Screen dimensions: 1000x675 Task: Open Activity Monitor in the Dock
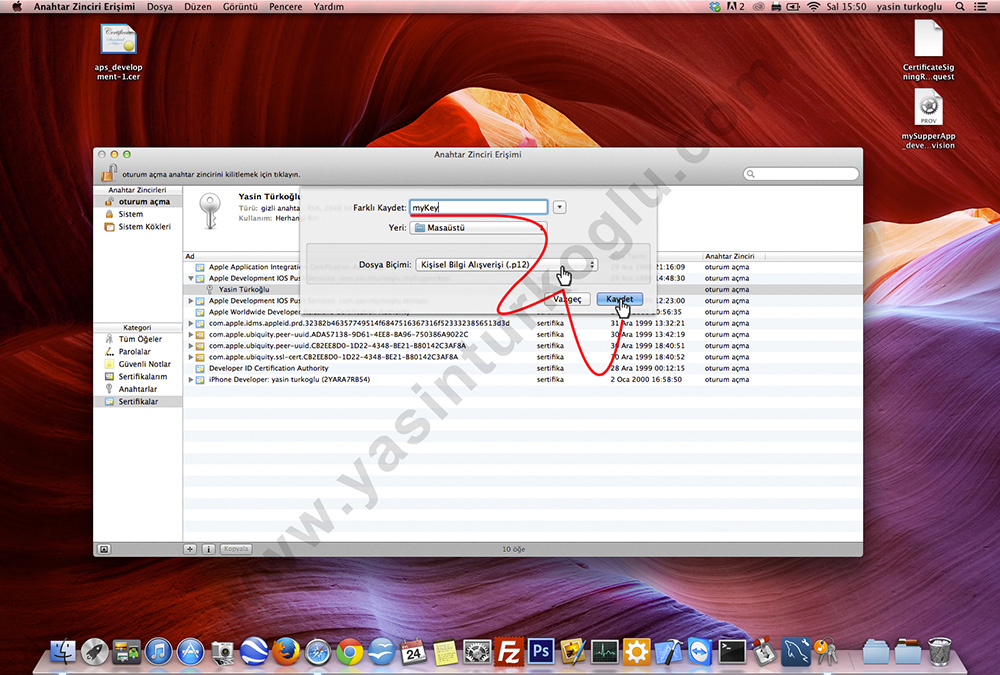[x=605, y=651]
